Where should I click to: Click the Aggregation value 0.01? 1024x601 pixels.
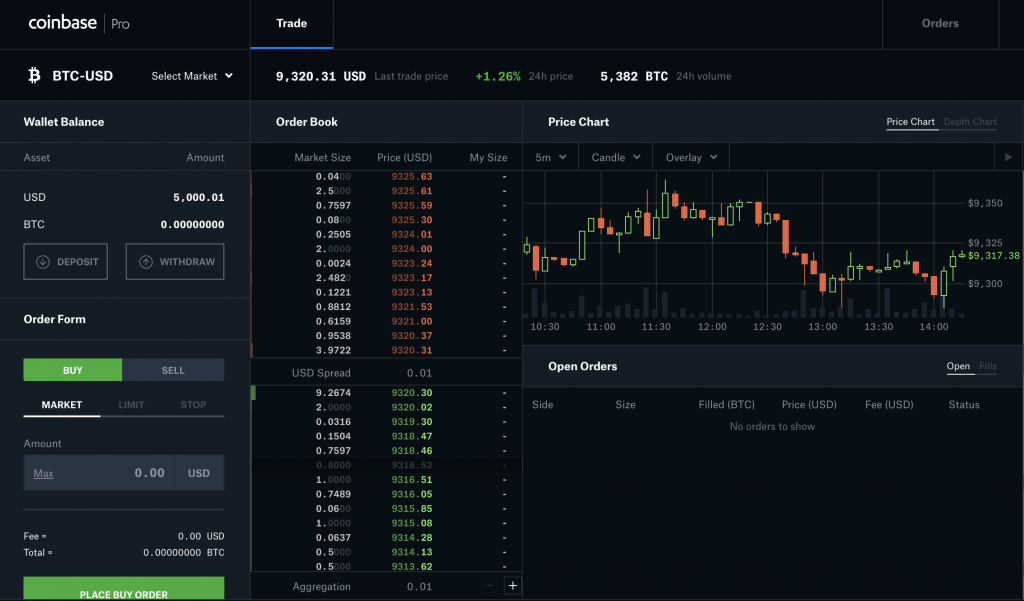(419, 587)
